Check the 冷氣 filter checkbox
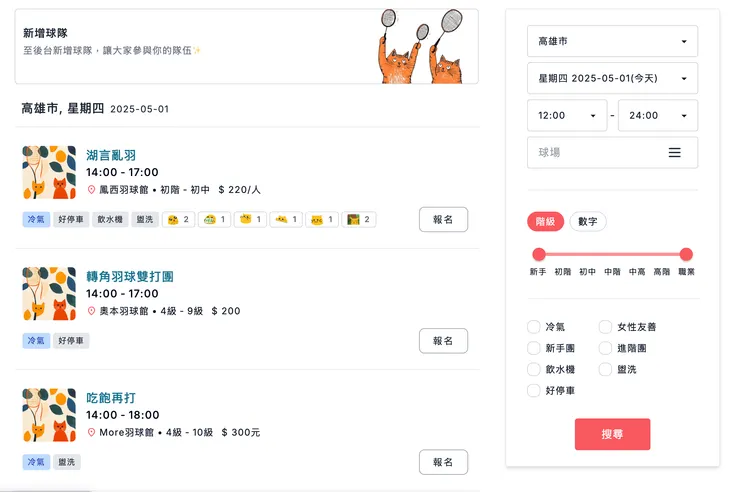This screenshot has height=492, width=740. 534,327
